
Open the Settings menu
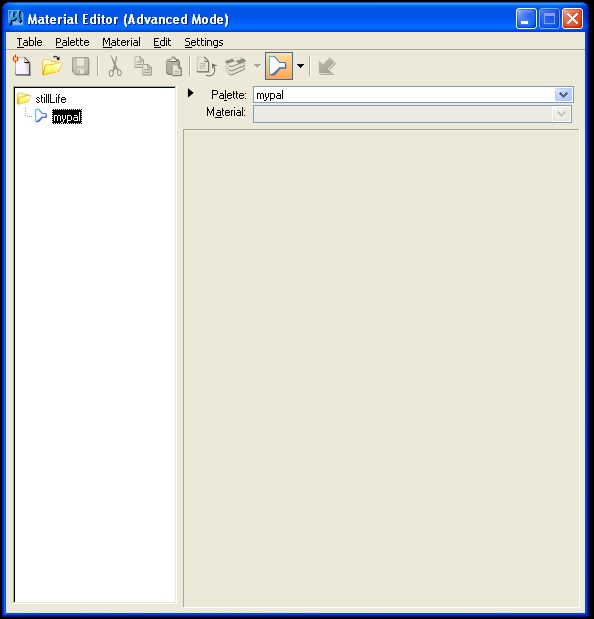click(204, 42)
